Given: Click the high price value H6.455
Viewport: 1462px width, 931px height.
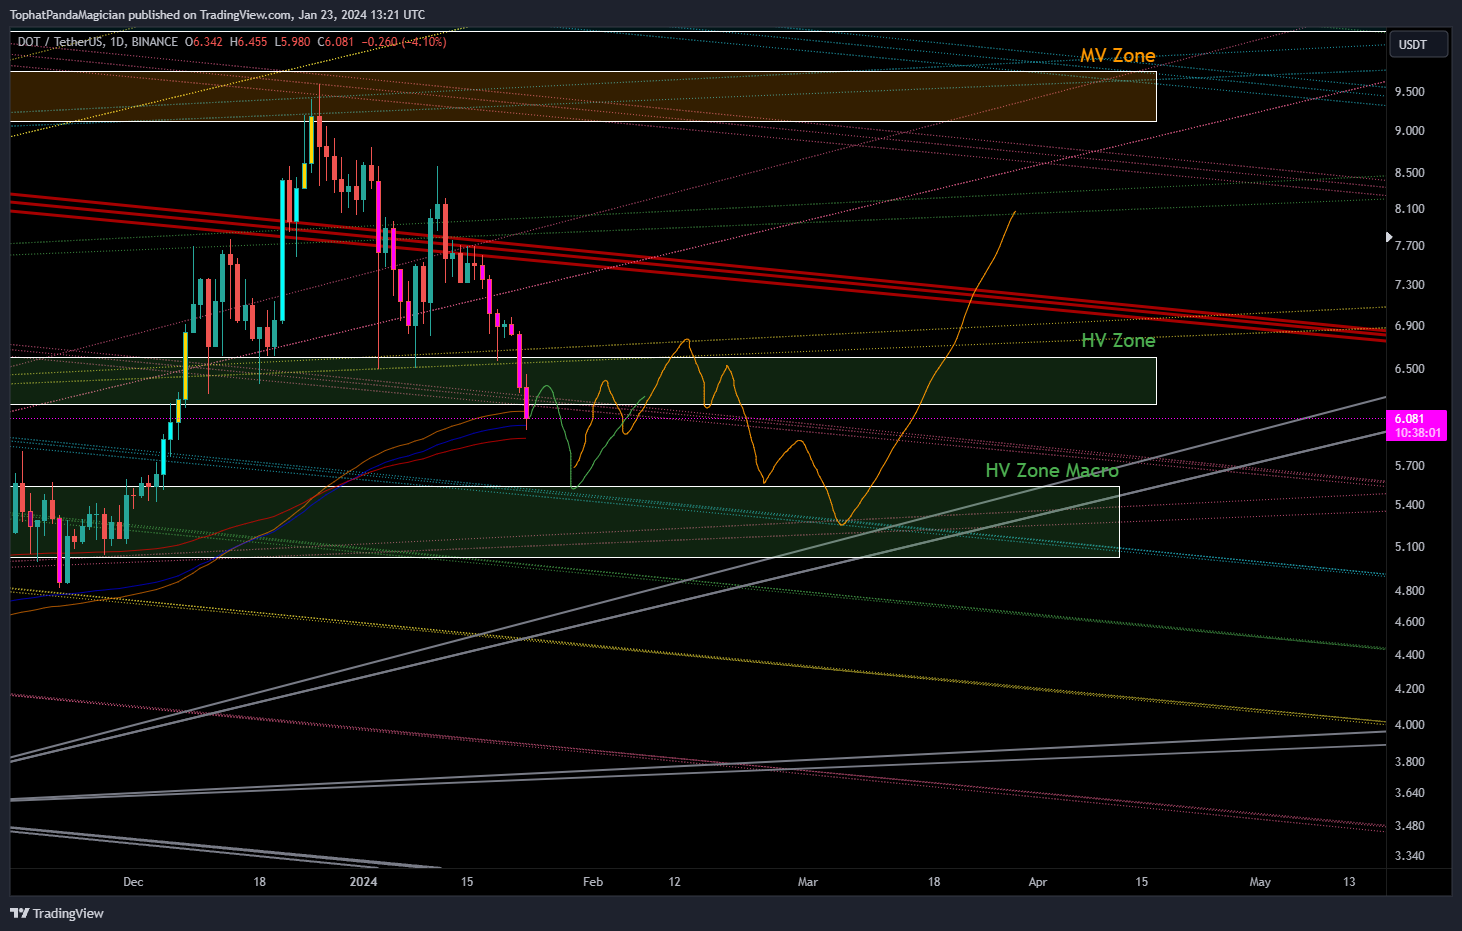Looking at the screenshot, I should click(248, 42).
